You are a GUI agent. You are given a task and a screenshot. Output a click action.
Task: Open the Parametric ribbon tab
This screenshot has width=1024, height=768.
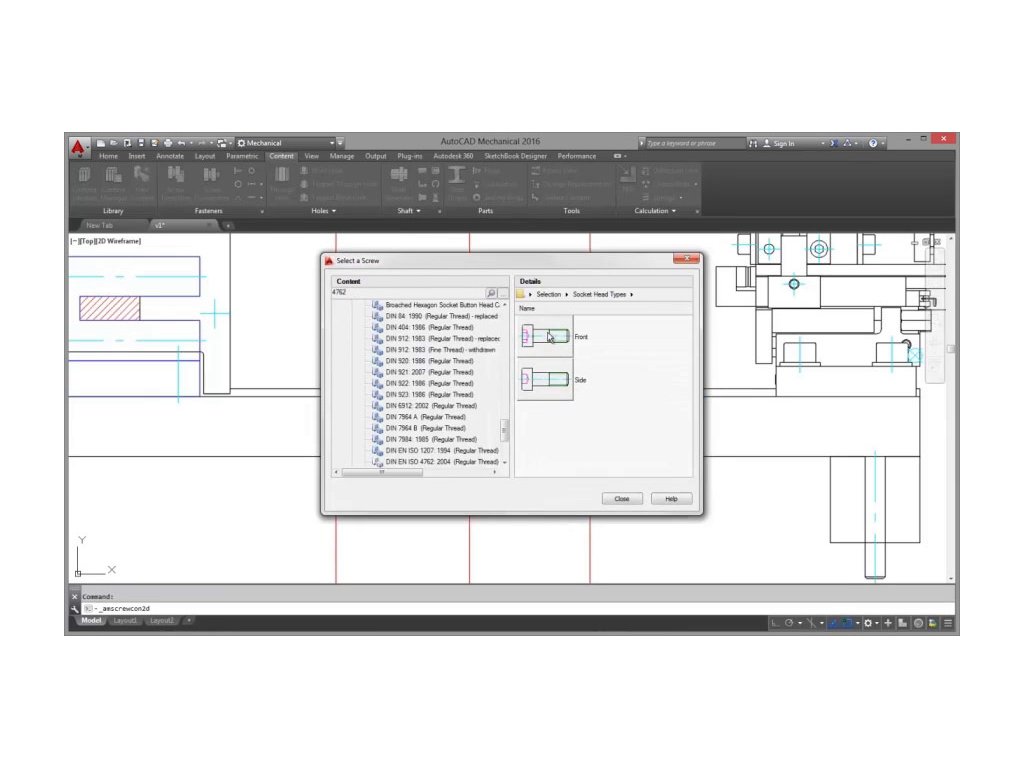[x=242, y=156]
